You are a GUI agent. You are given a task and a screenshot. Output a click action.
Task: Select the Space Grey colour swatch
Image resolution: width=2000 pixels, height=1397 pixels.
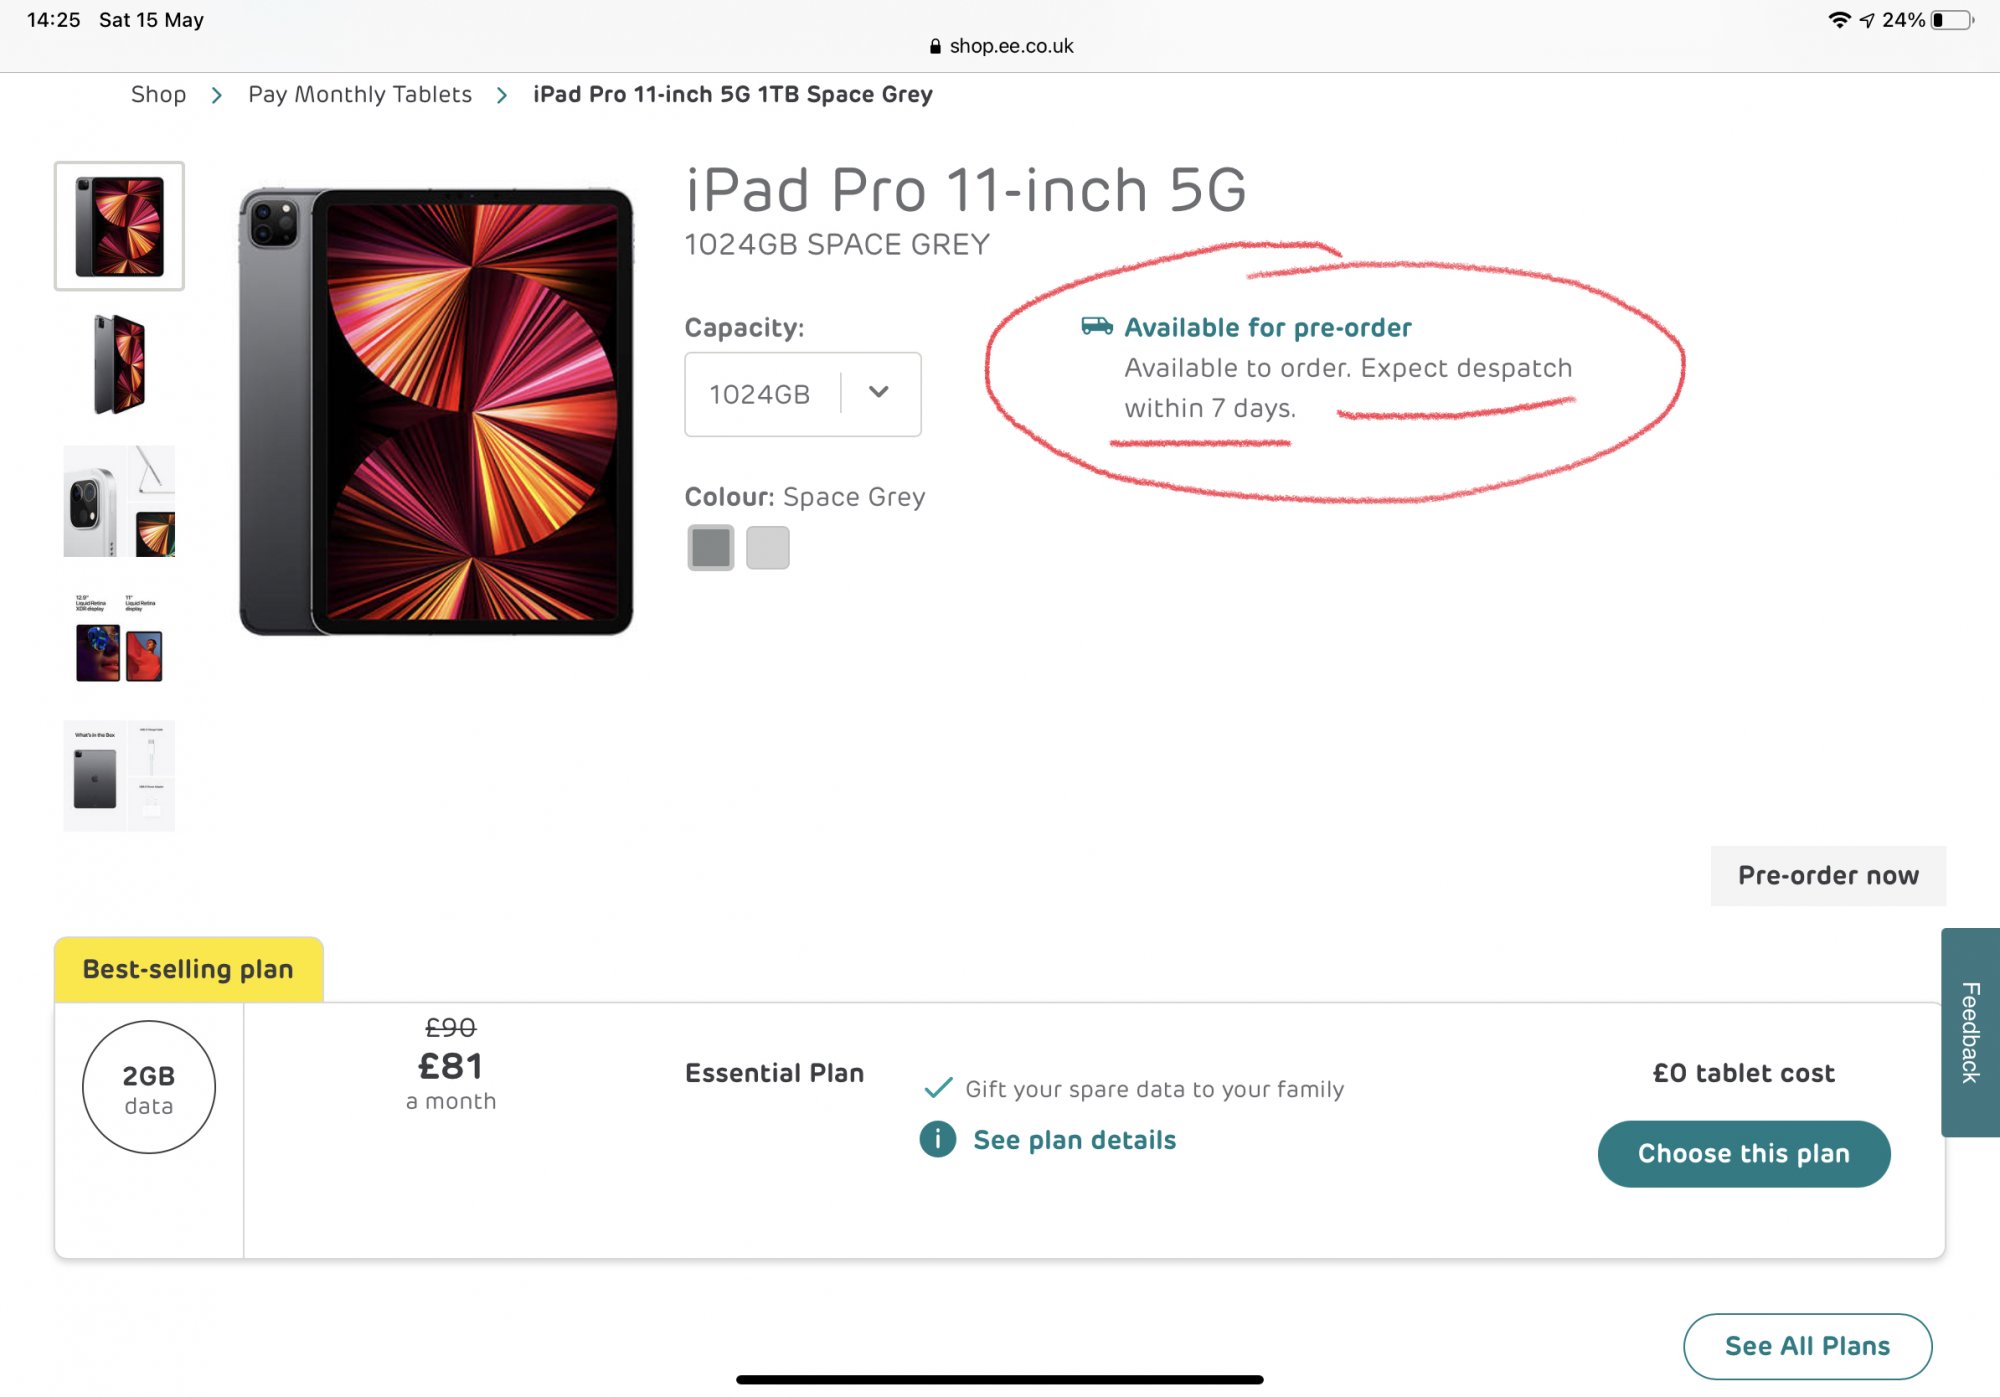click(x=711, y=548)
